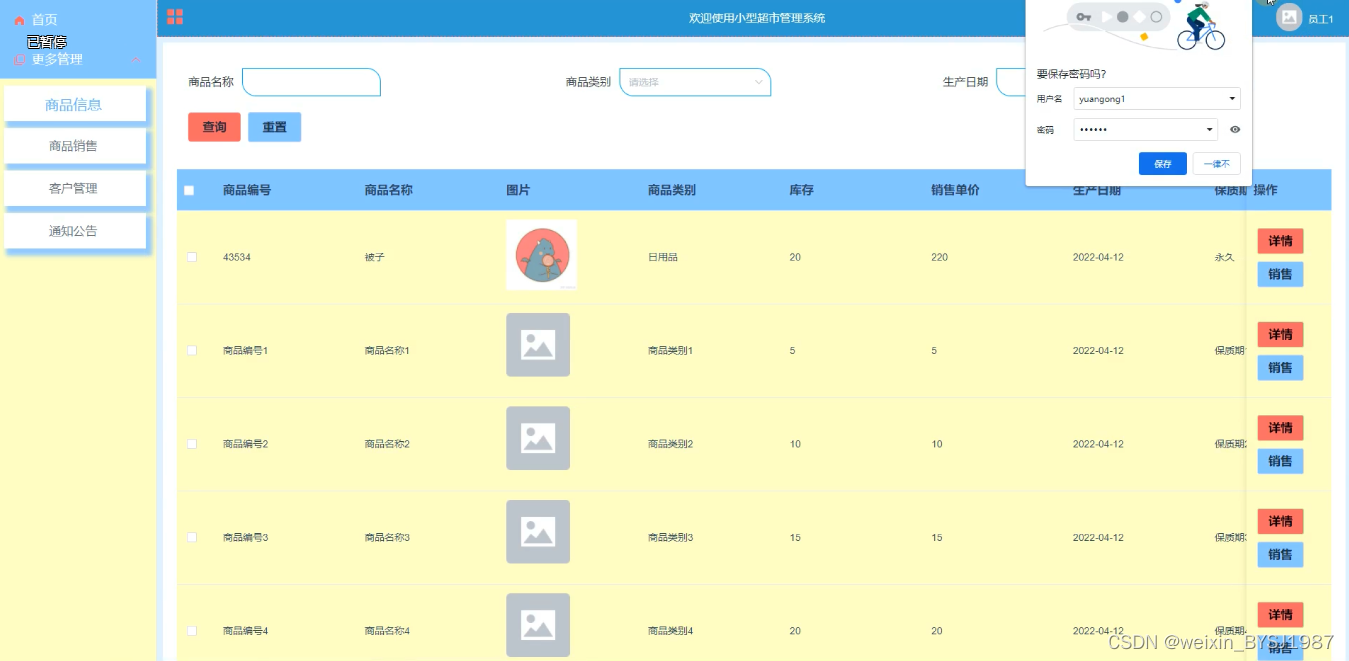
Task: Click the 商品类别 column header
Action: pyautogui.click(x=672, y=190)
